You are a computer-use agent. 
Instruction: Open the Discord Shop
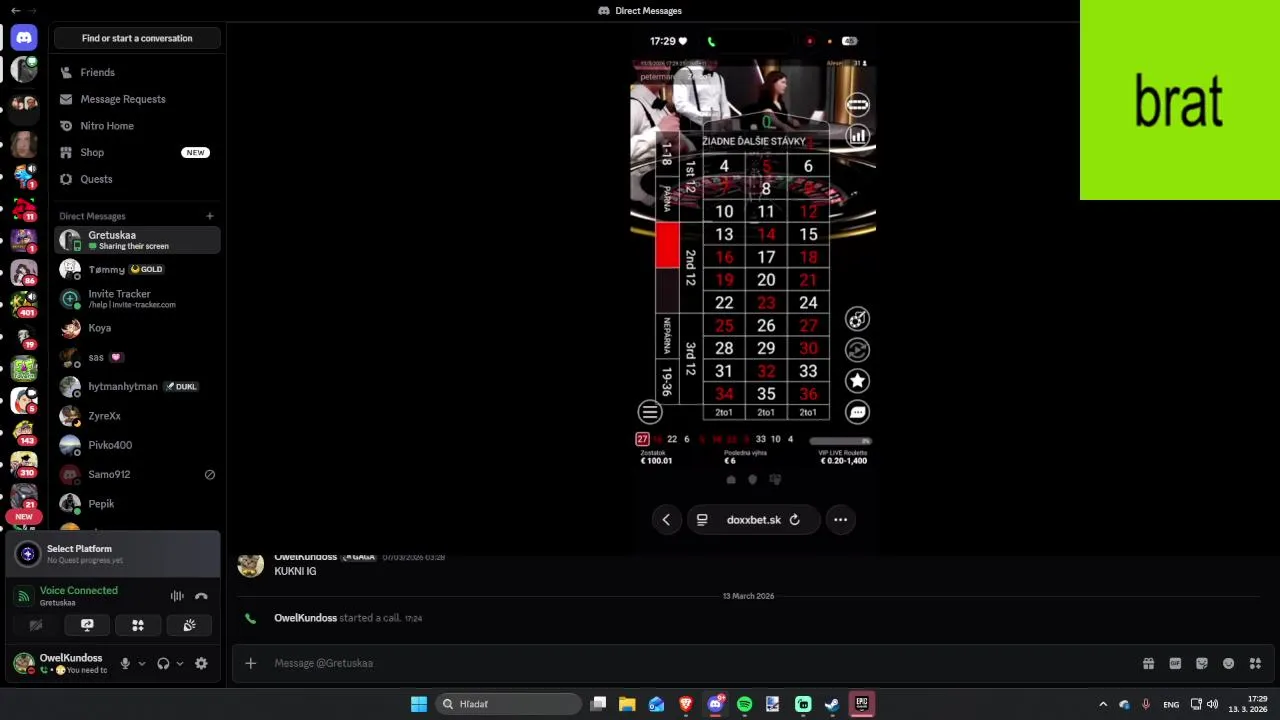click(137, 152)
